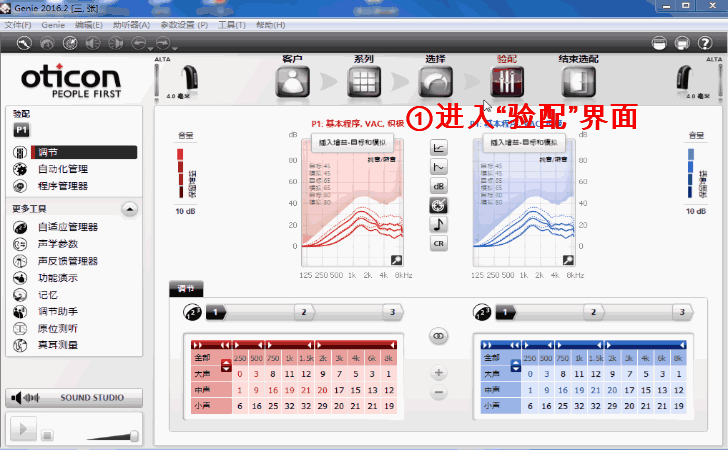Open the redo history dropdown arrow
Image resolution: width=728 pixels, height=450 pixels.
pos(174,48)
